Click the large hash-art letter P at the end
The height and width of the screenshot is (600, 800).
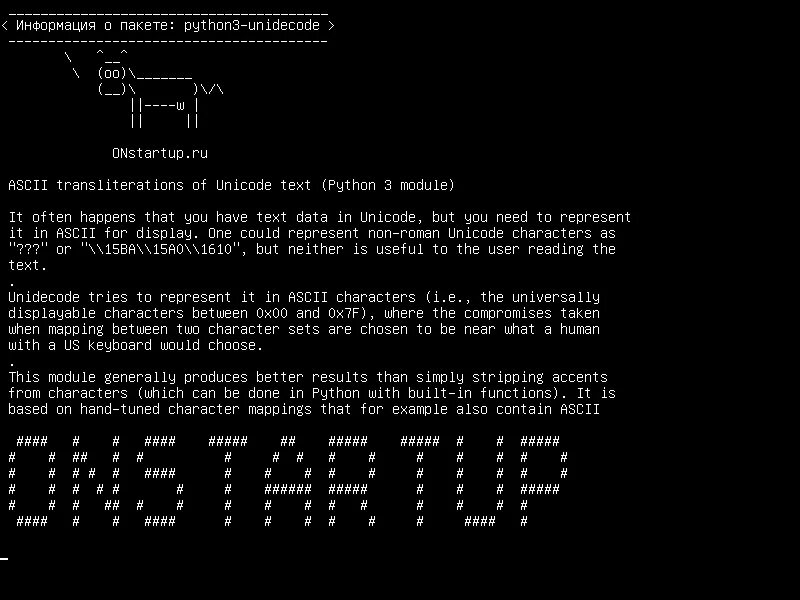(544, 481)
